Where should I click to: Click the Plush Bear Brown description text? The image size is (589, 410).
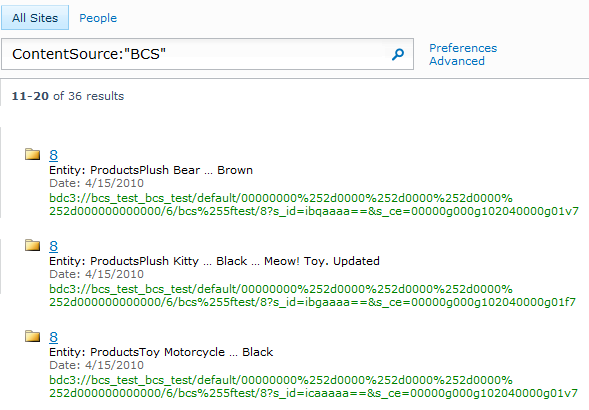pyautogui.click(x=151, y=170)
